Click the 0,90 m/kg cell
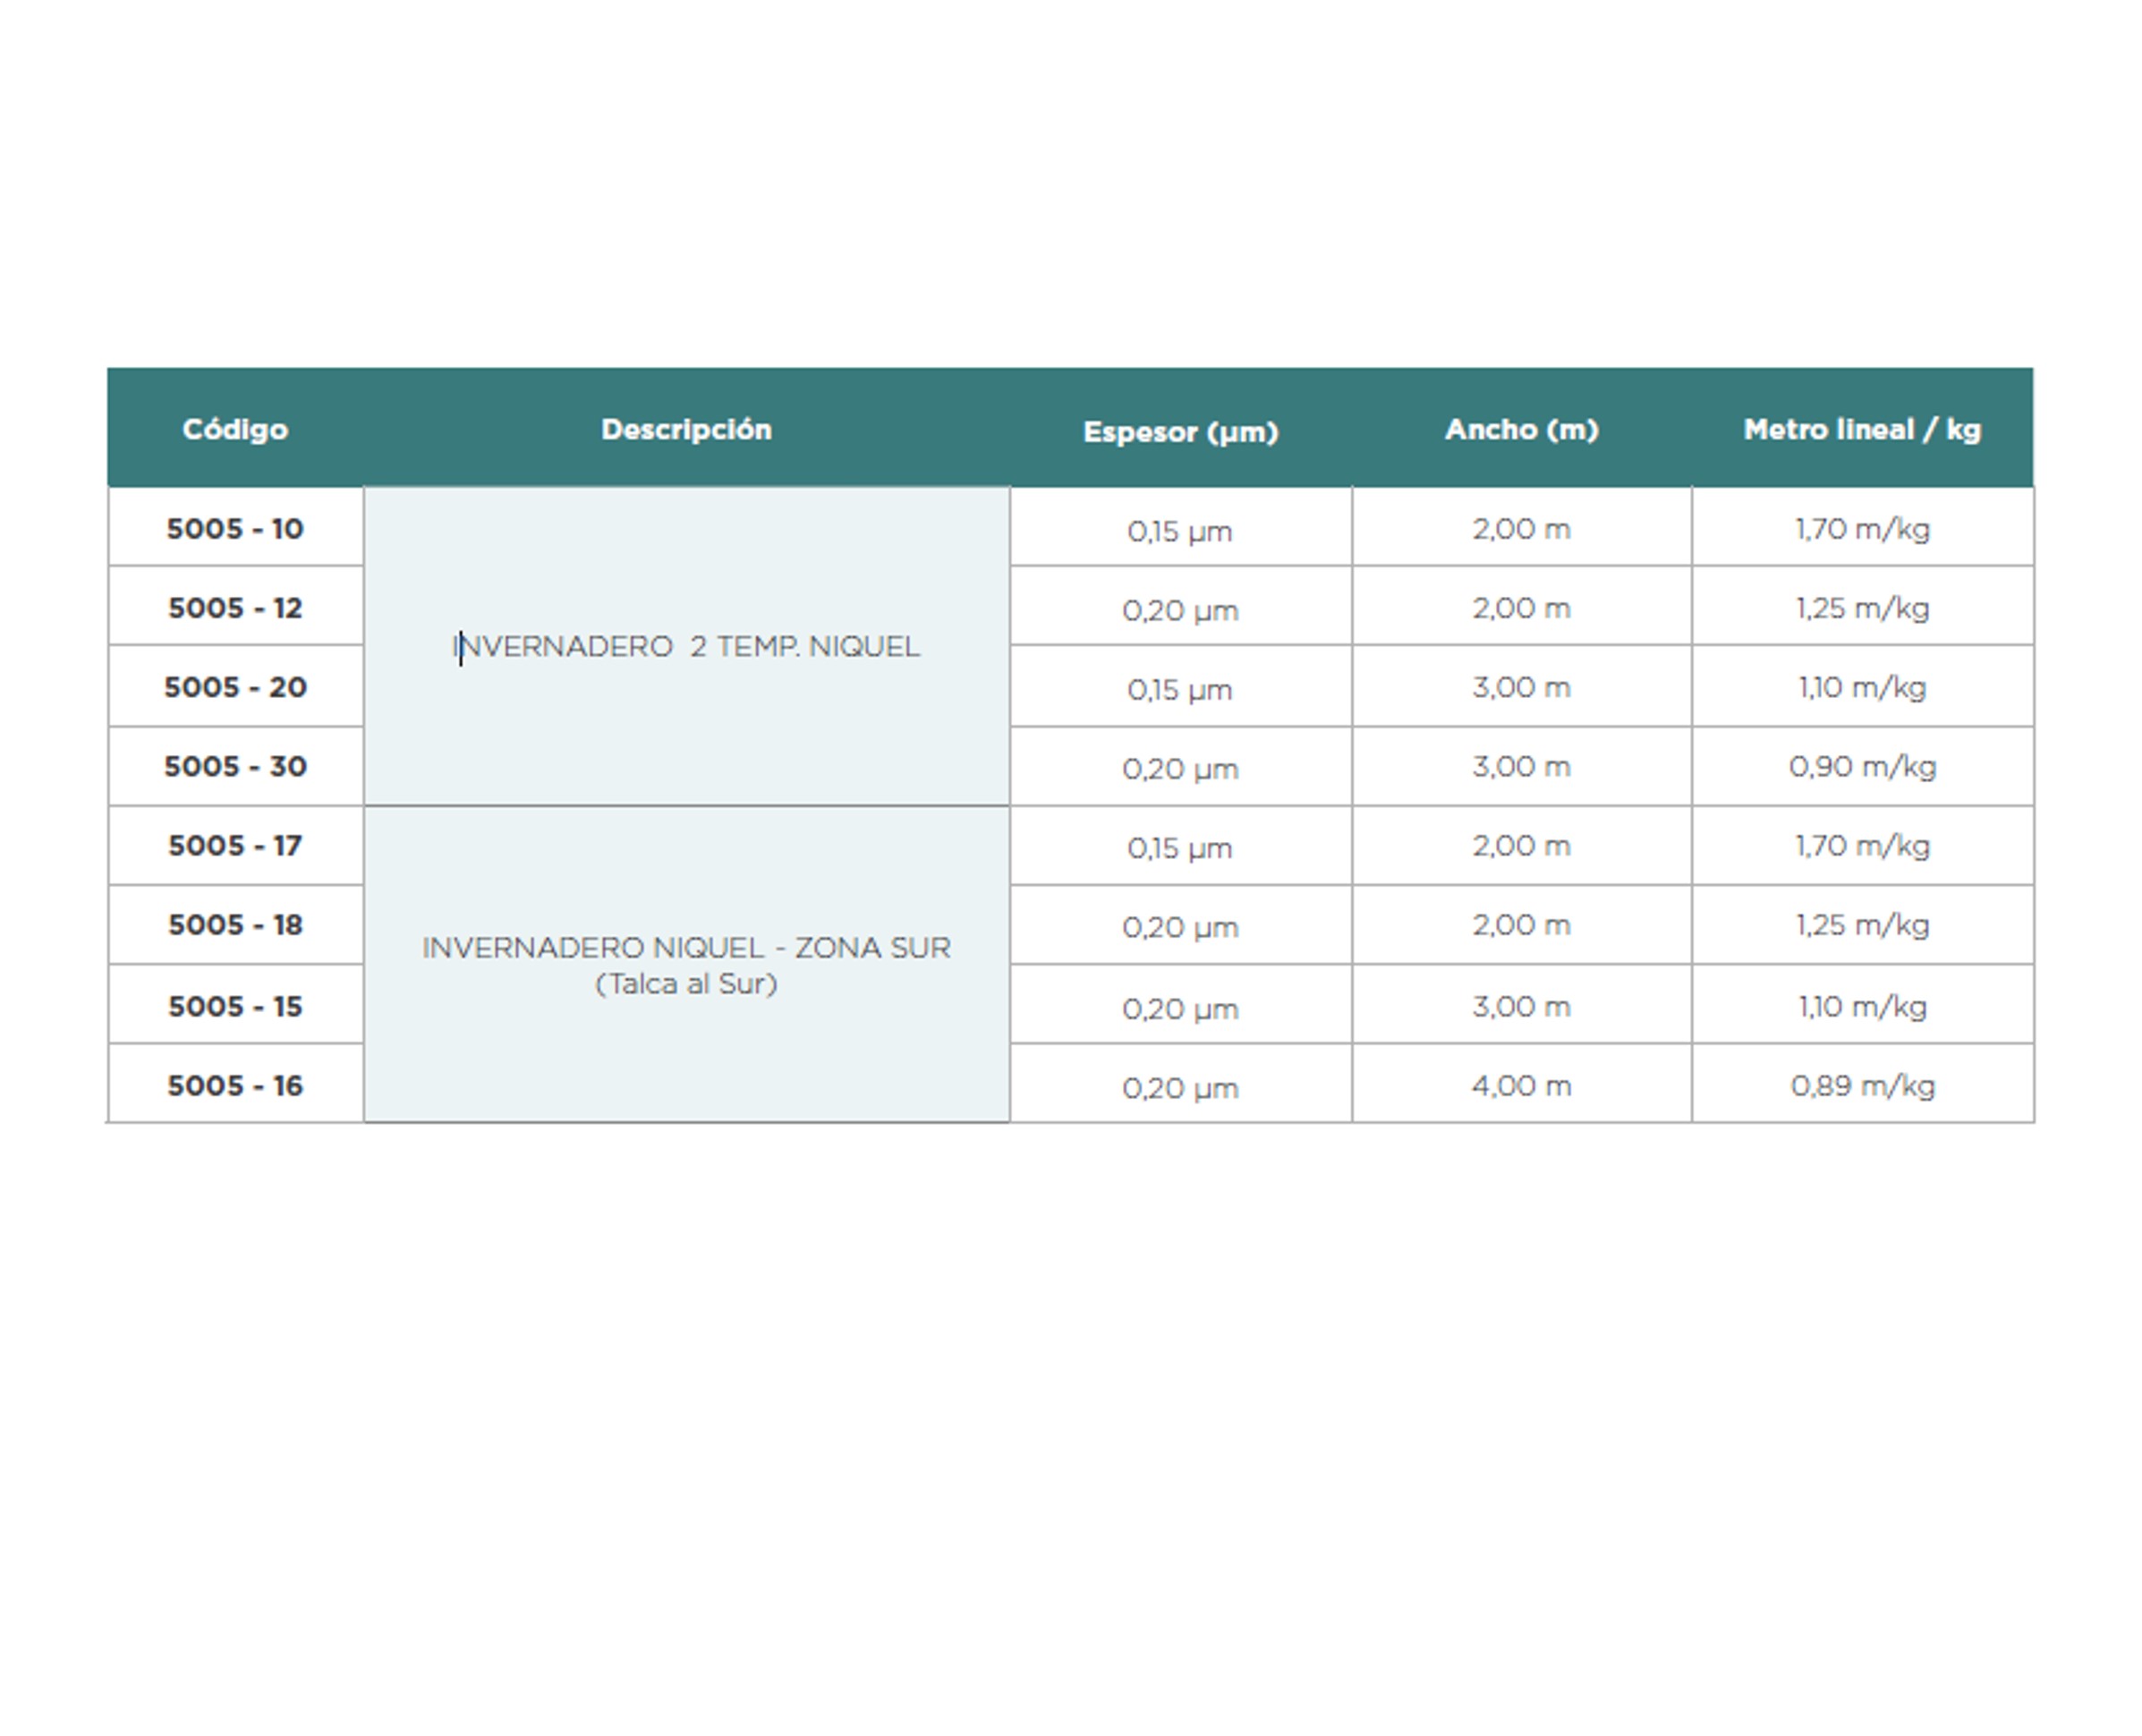Viewport: 2142px width, 1736px height. (1862, 766)
